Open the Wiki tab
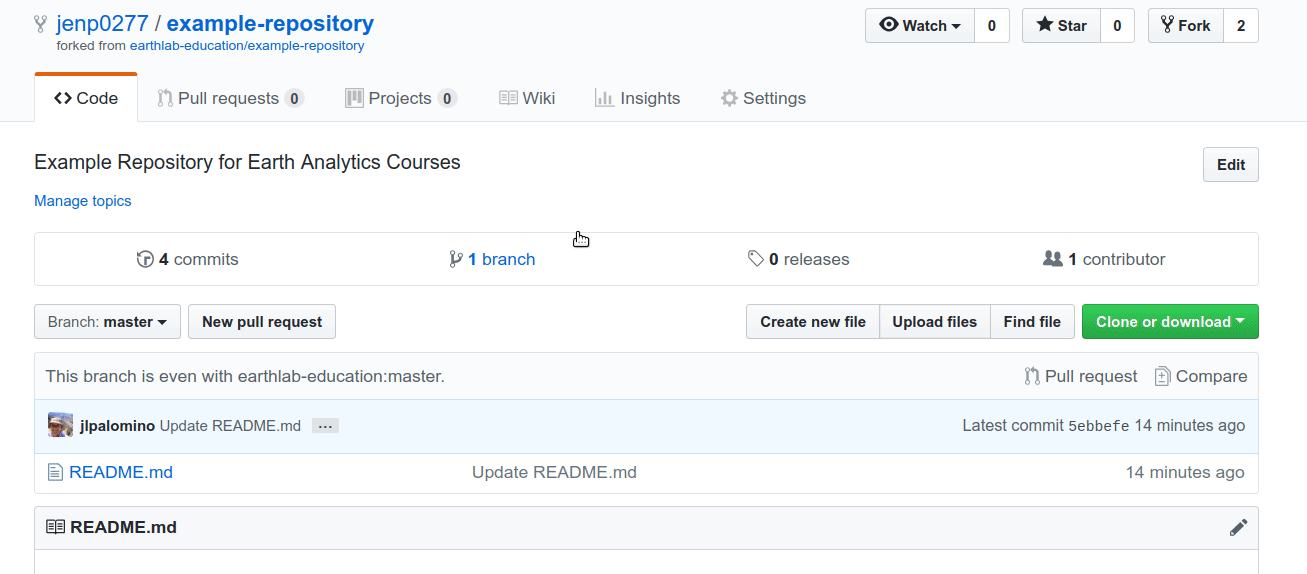The image size is (1307, 574). pyautogui.click(x=527, y=98)
